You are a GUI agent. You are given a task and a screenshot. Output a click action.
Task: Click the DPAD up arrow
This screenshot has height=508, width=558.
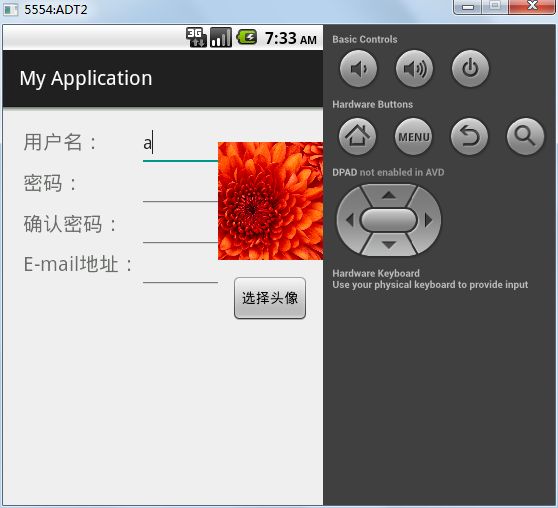389,195
